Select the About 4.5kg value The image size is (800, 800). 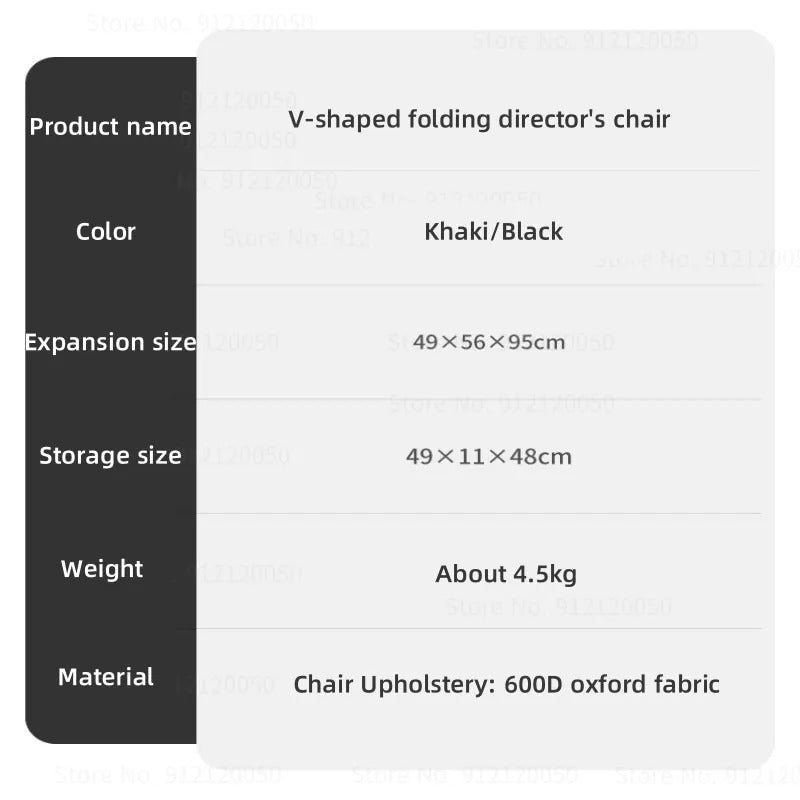506,574
